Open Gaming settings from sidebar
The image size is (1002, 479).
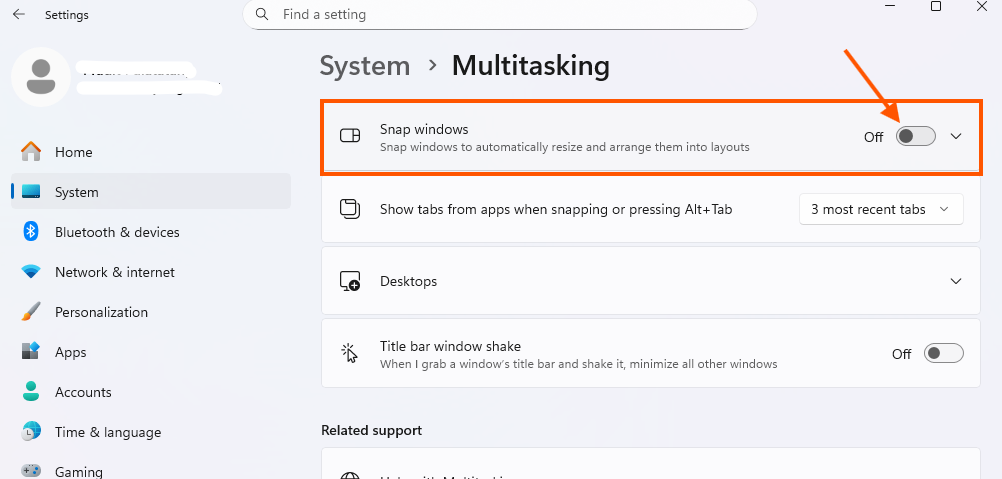pyautogui.click(x=78, y=471)
